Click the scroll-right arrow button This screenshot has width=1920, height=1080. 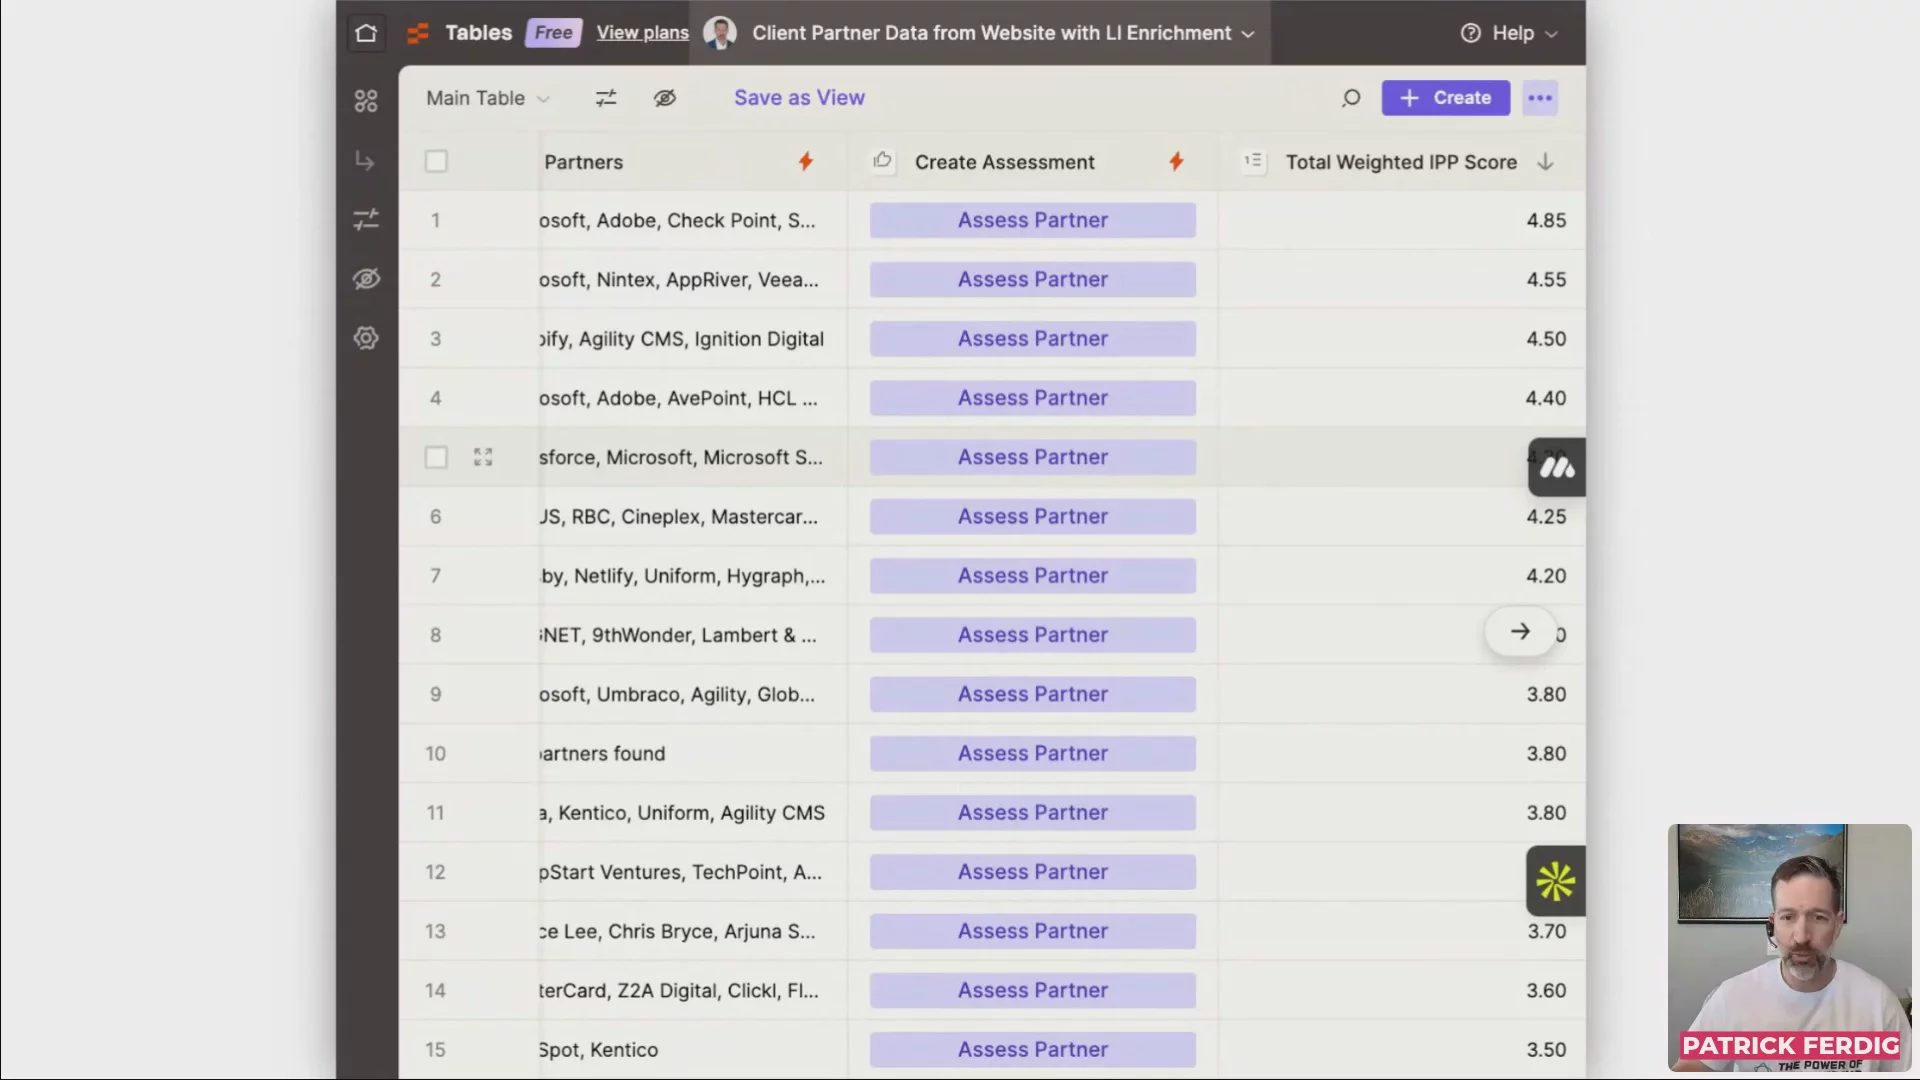(1520, 632)
